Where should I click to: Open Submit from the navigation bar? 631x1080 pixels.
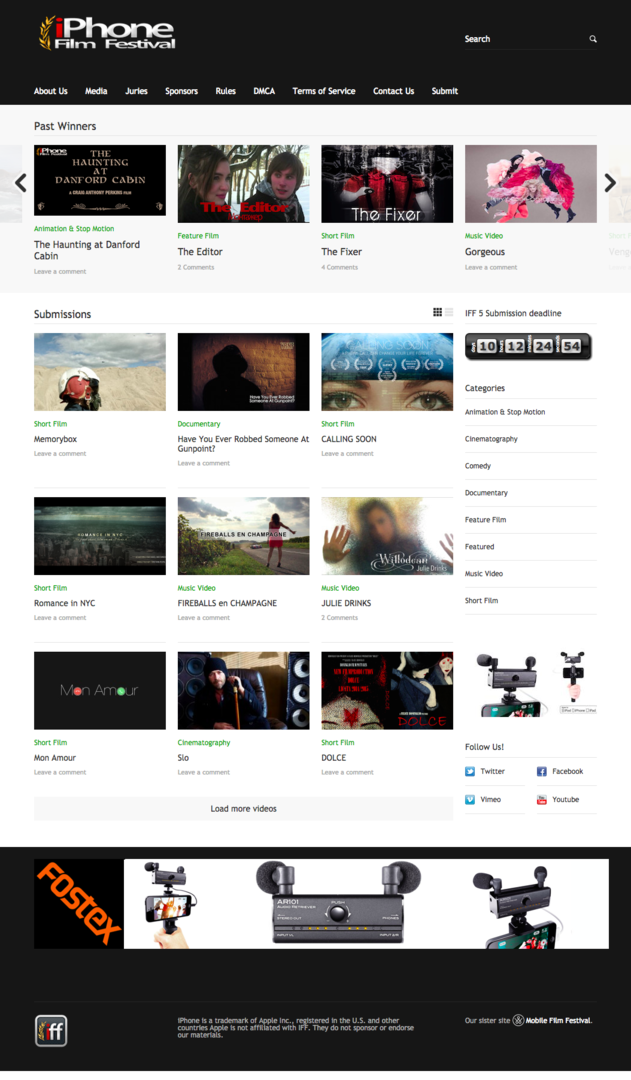[x=445, y=91]
